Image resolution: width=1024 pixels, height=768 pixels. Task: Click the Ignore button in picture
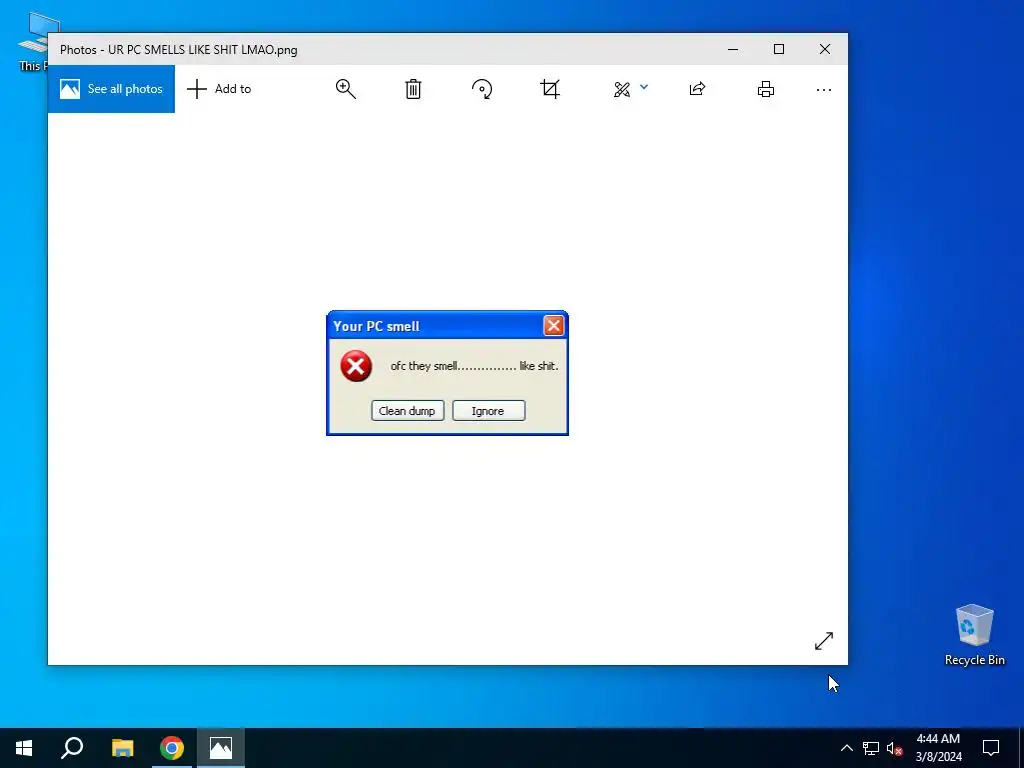coord(488,411)
